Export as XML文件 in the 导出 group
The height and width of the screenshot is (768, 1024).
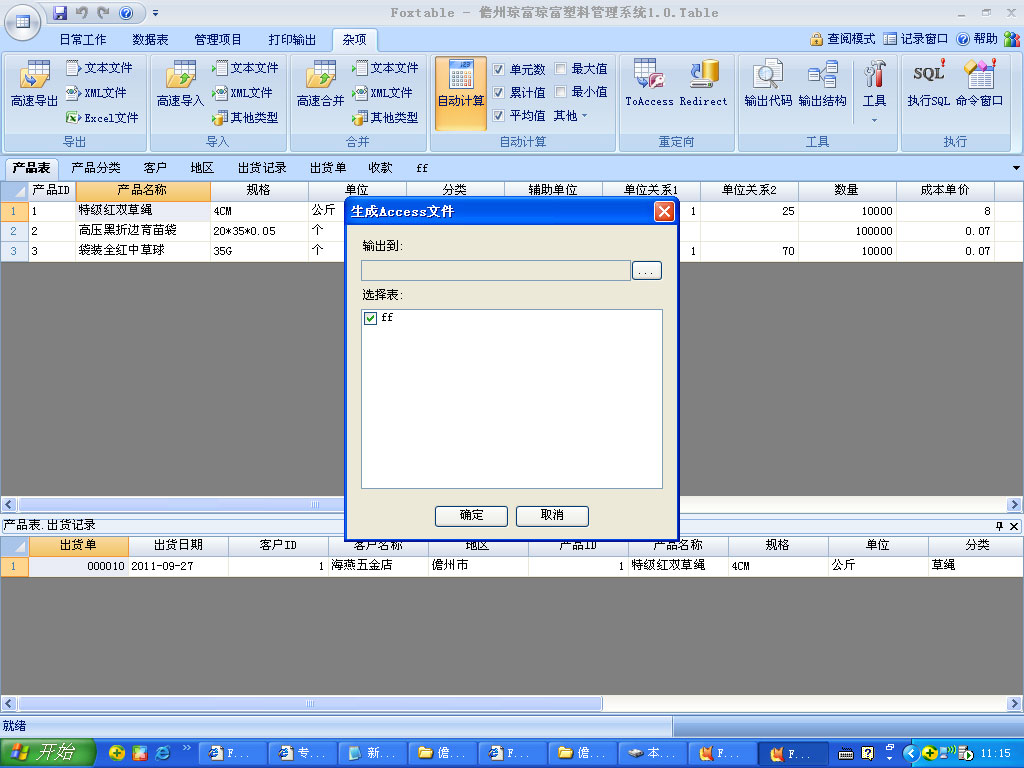coord(97,93)
